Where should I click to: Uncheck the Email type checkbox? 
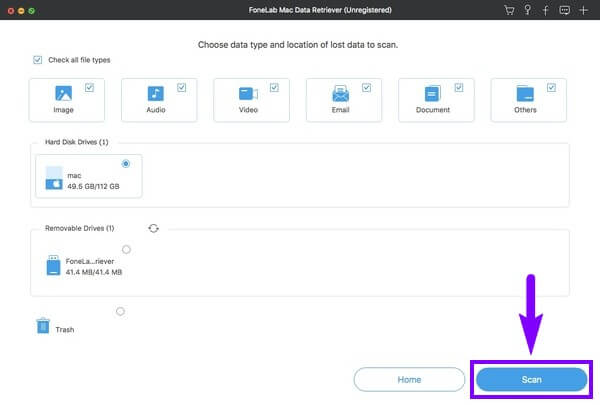[366, 88]
